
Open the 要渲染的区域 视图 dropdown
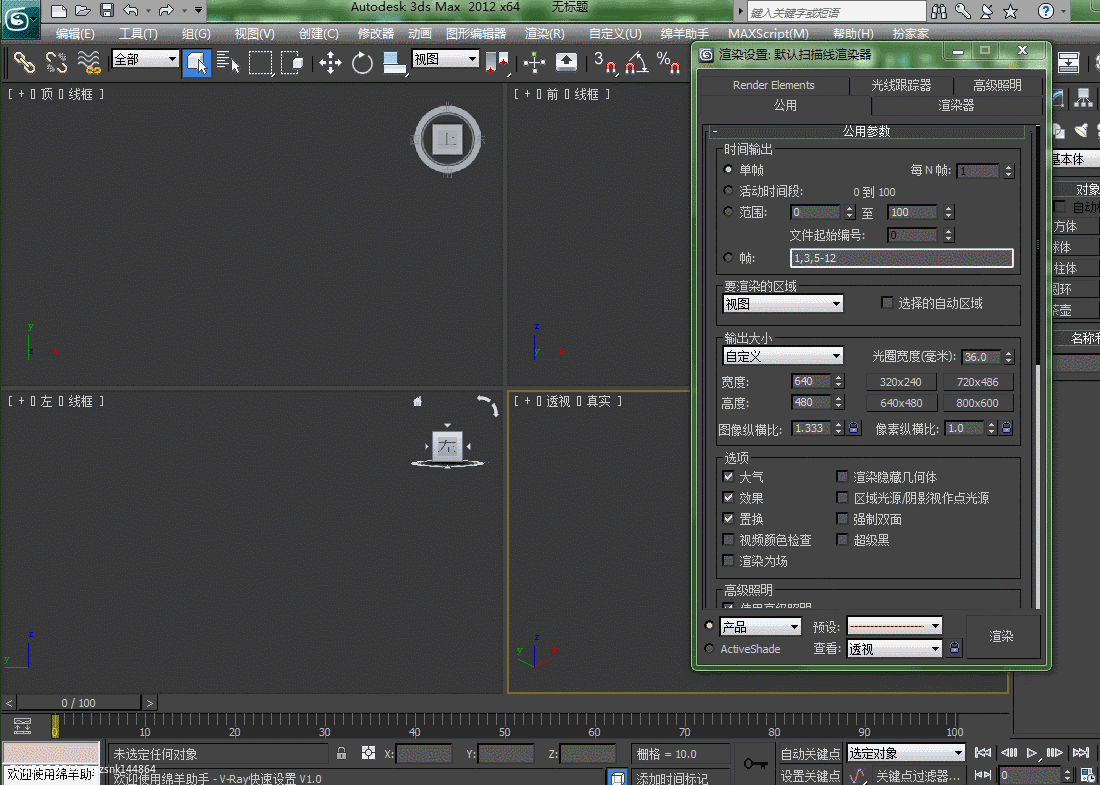point(783,303)
